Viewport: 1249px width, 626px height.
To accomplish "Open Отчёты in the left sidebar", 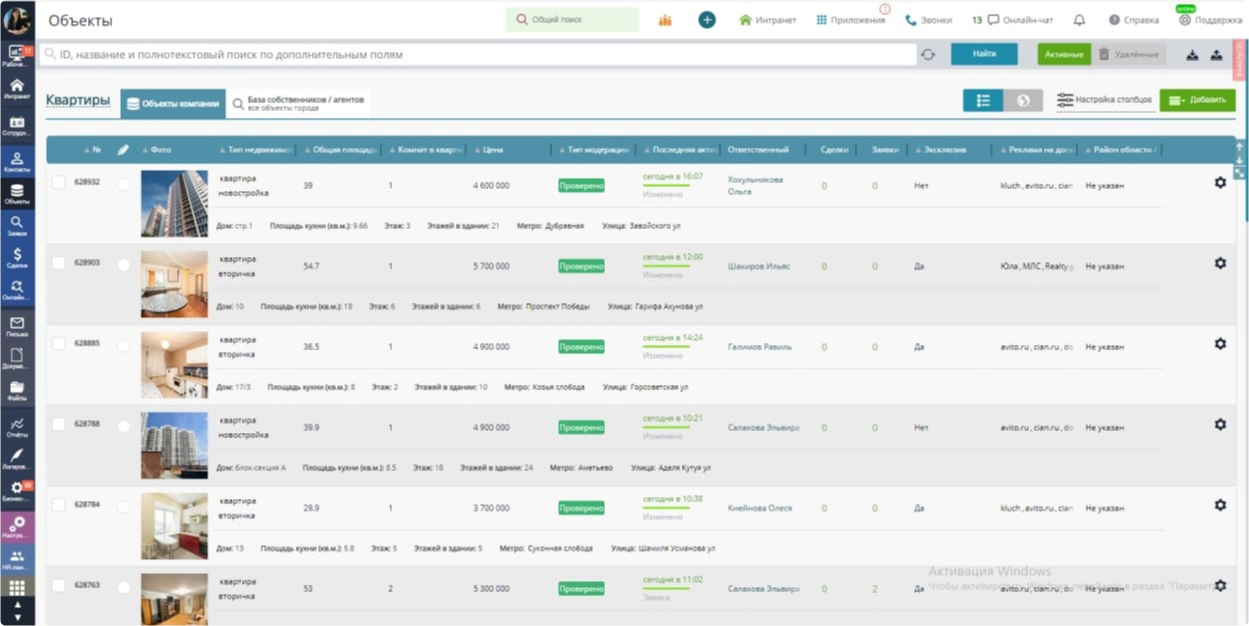I will 17,427.
